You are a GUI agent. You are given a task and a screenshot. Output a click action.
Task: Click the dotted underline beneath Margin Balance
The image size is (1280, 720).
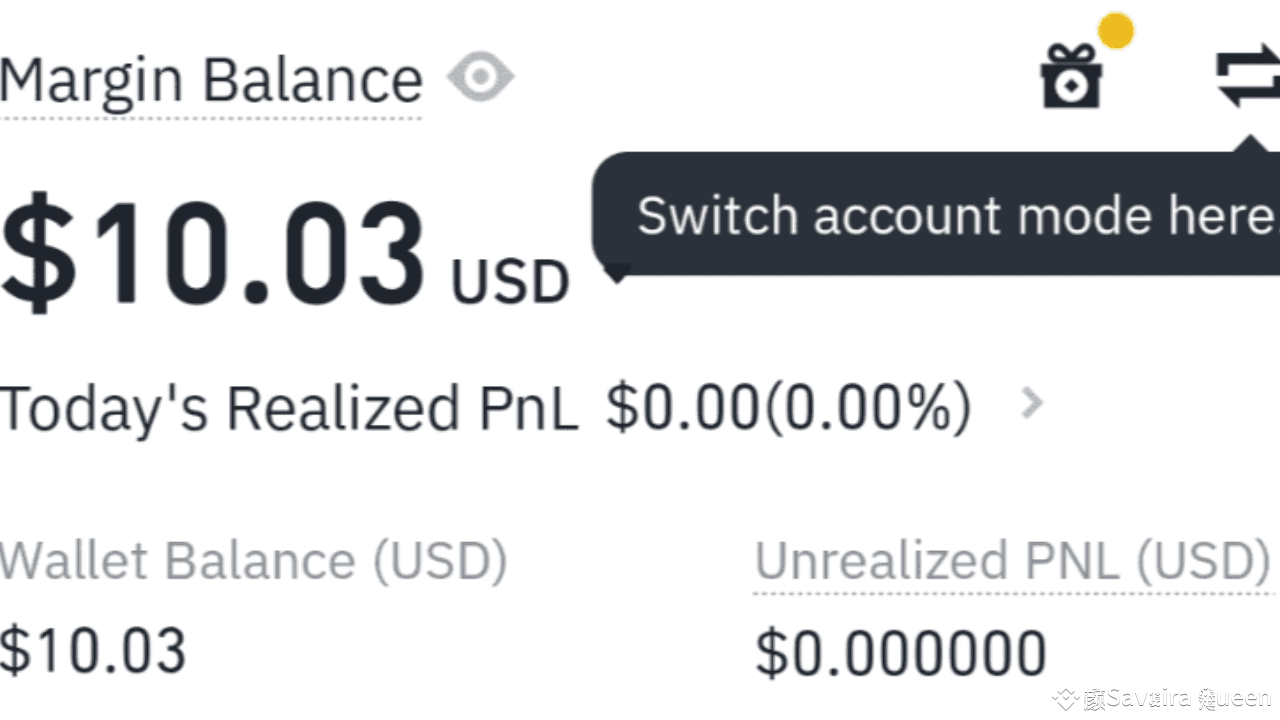click(x=211, y=118)
